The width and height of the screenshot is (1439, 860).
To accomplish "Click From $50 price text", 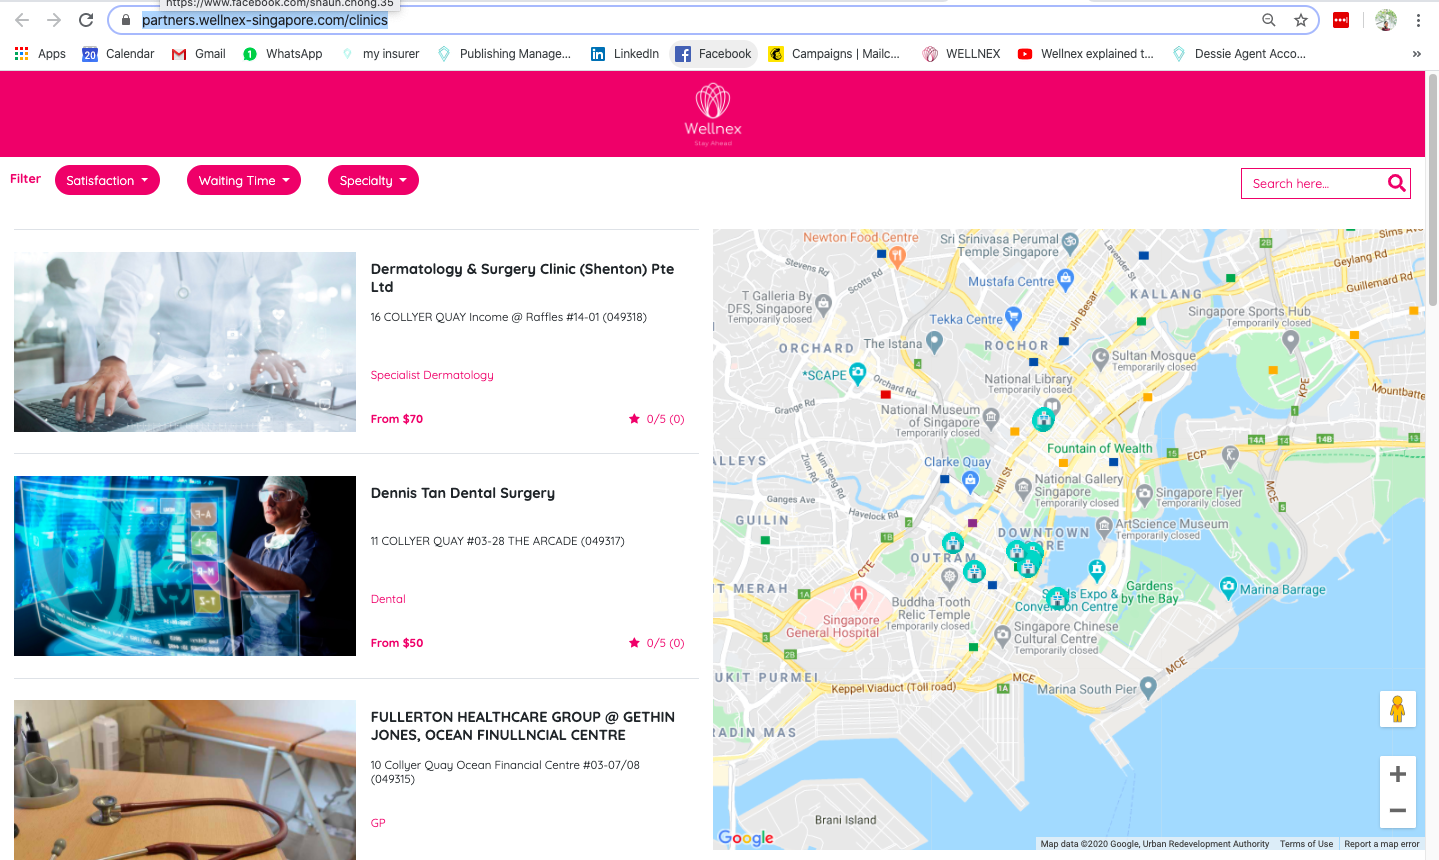I will coord(397,643).
